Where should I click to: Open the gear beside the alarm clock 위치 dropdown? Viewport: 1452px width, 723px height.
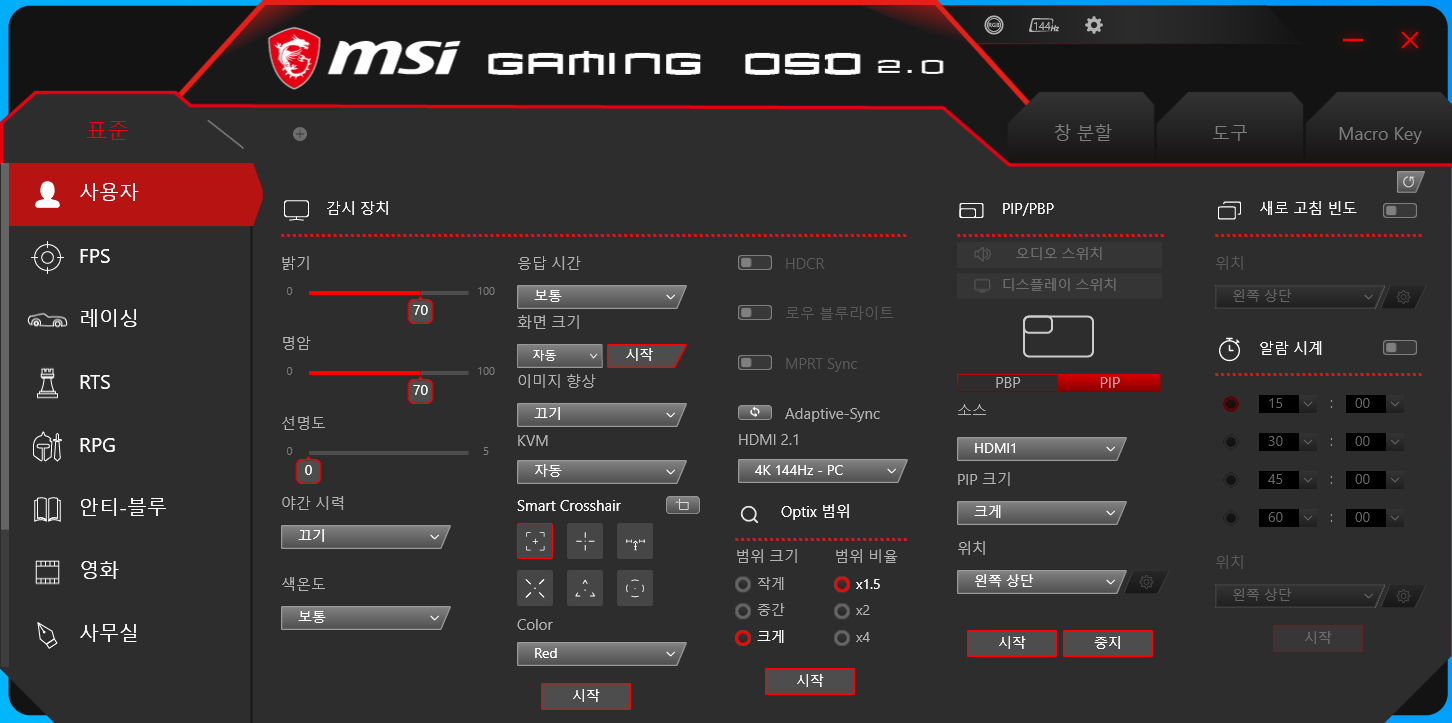(1403, 596)
